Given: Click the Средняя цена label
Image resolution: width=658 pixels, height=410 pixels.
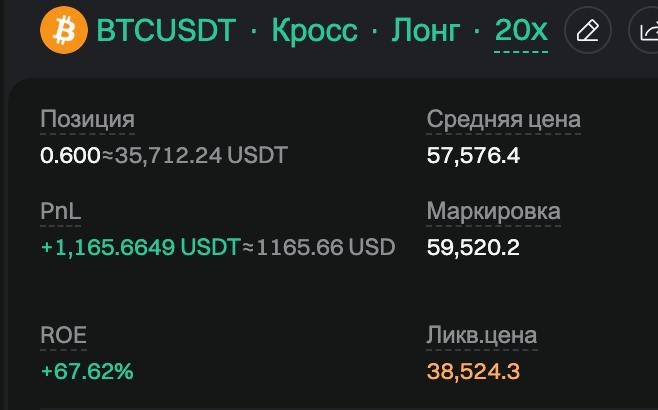Looking at the screenshot, I should pyautogui.click(x=503, y=120).
